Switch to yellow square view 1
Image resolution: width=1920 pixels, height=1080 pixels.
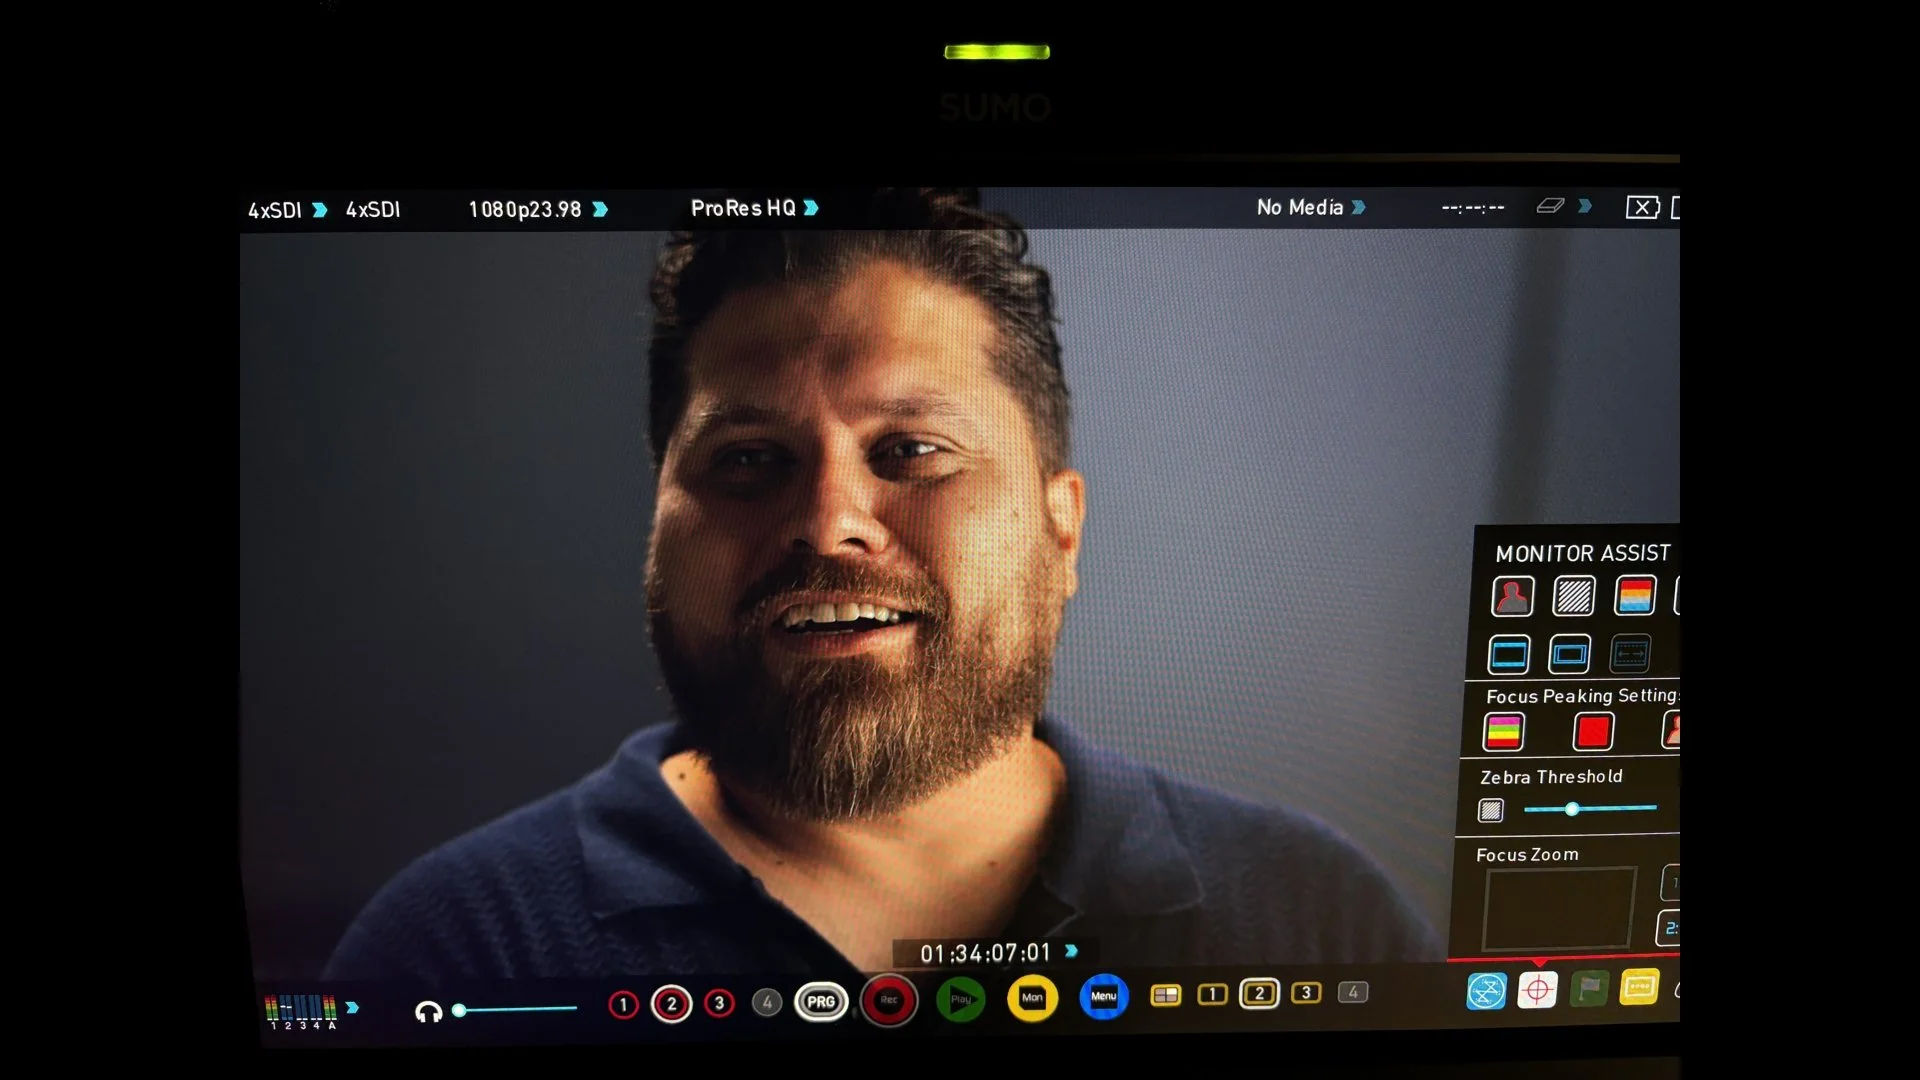point(1212,994)
